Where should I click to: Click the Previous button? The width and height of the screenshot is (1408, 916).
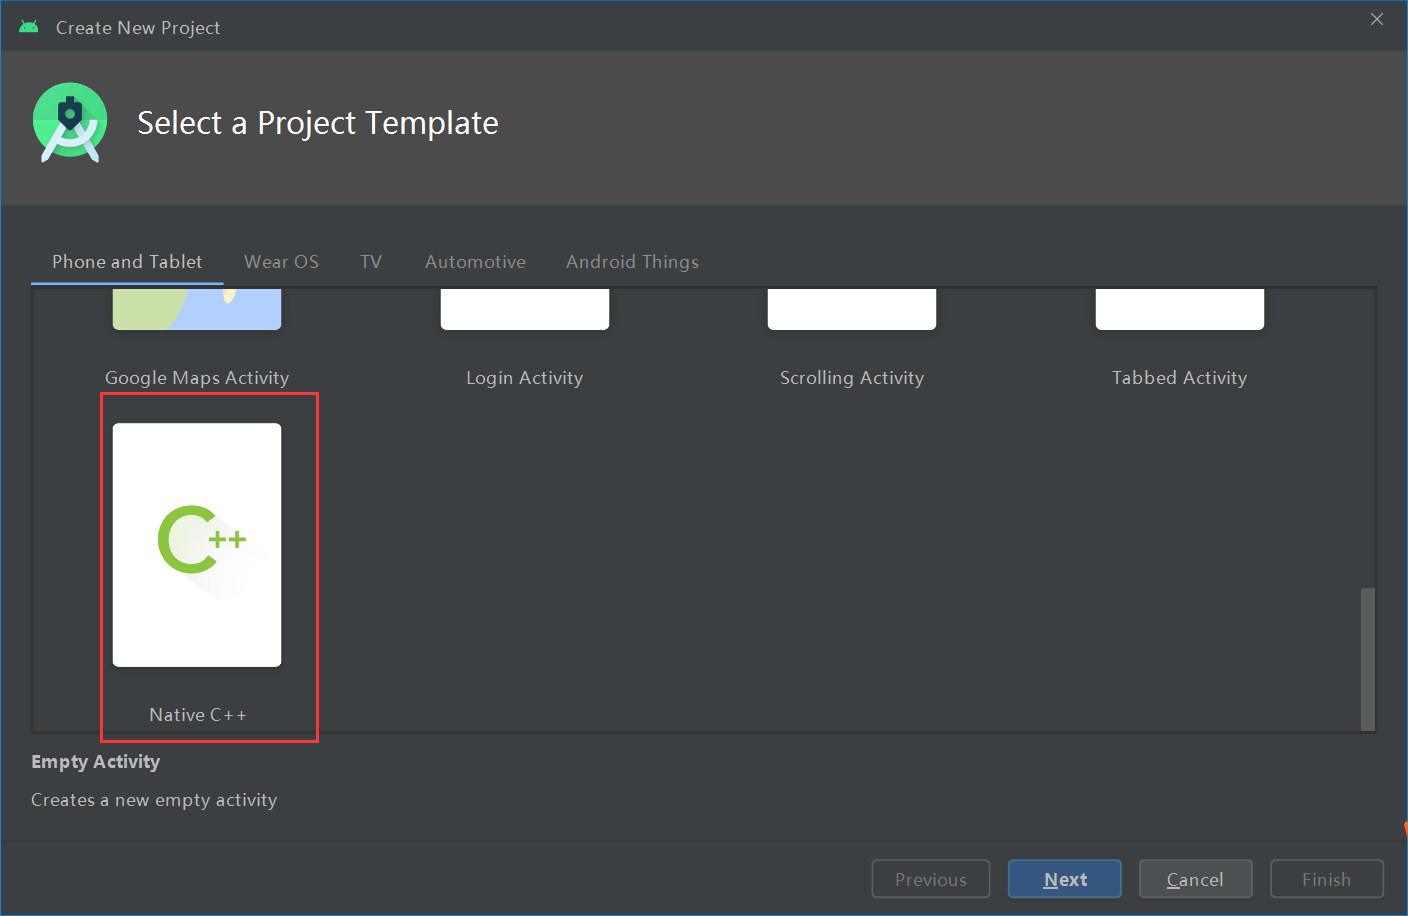click(x=931, y=879)
